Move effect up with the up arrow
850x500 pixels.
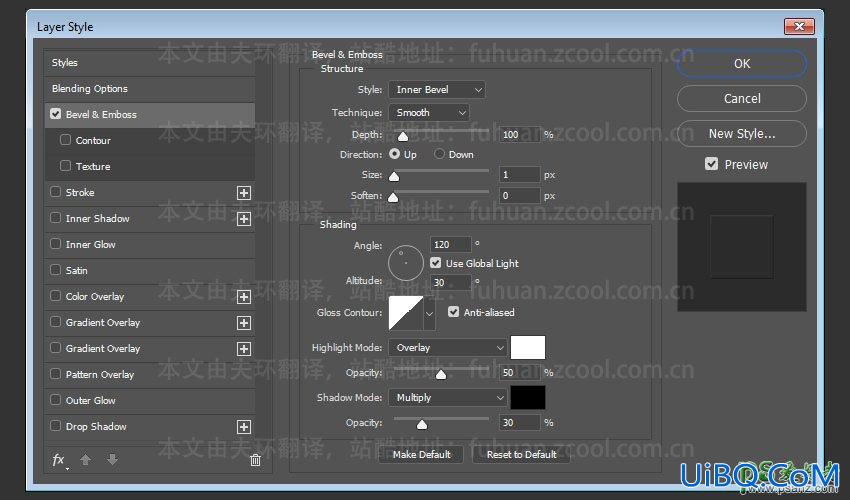tap(85, 460)
